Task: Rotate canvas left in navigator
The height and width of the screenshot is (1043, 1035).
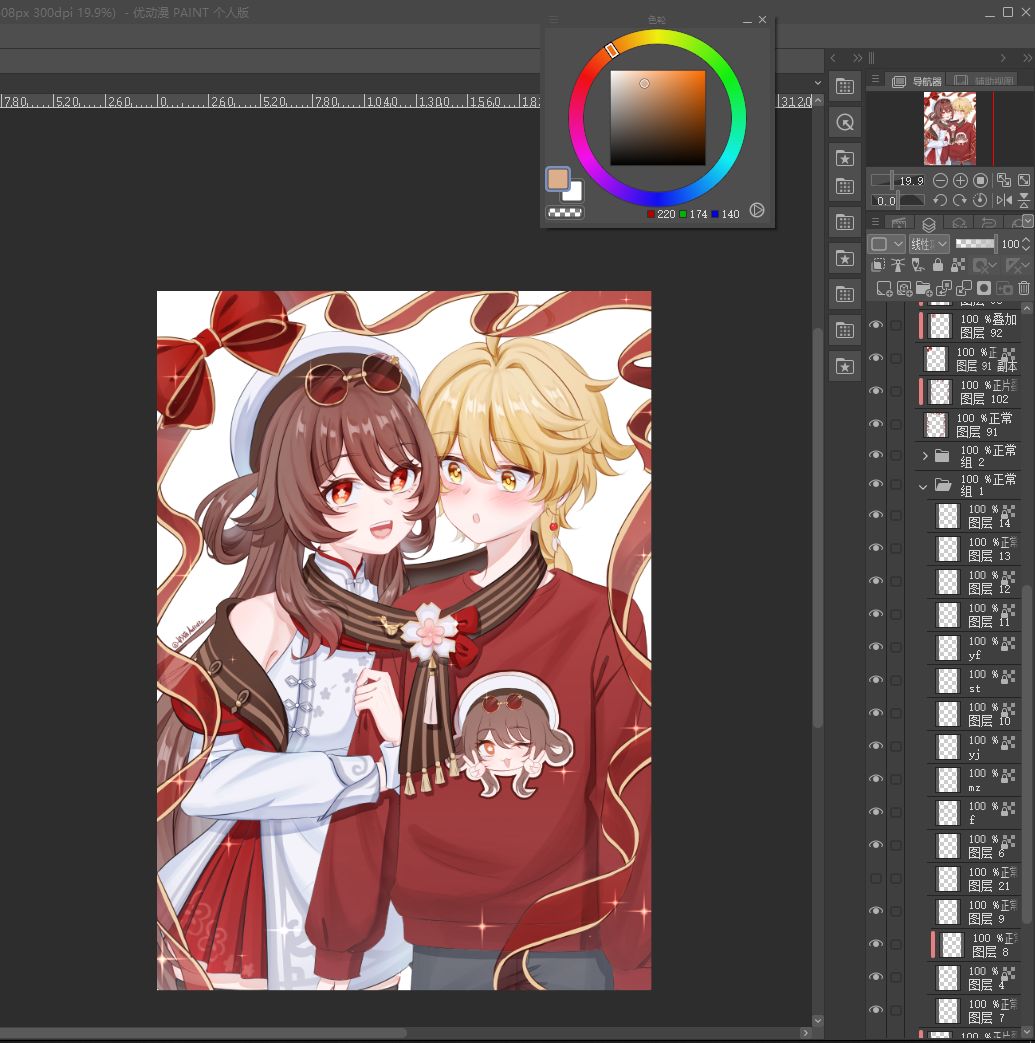Action: (940, 200)
